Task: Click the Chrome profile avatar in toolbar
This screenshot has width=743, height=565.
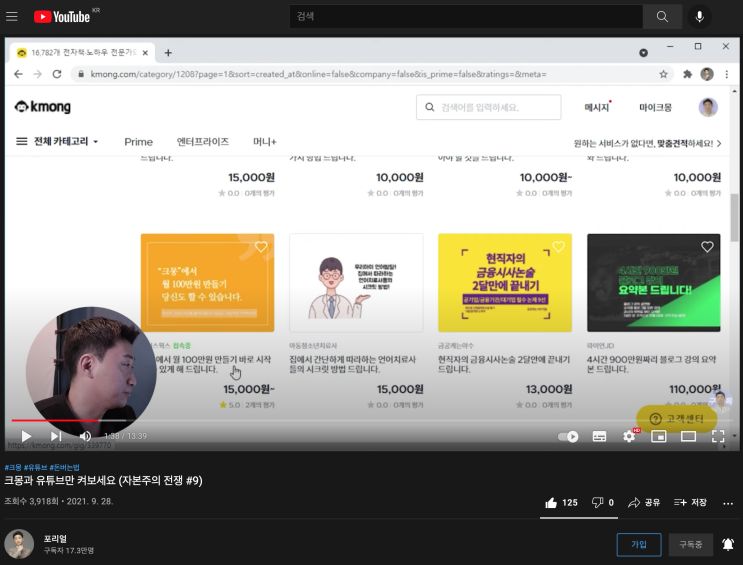Action: pos(707,74)
